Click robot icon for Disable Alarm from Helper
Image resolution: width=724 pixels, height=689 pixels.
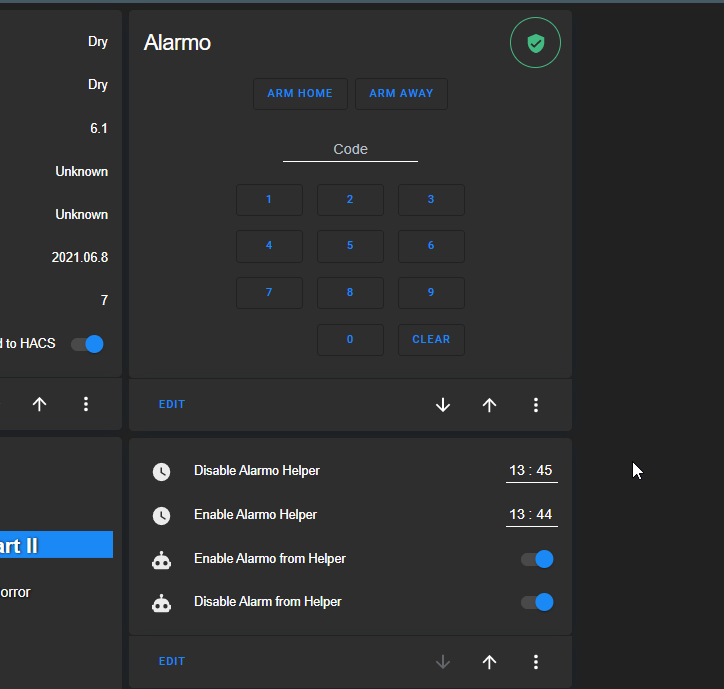[x=162, y=603]
